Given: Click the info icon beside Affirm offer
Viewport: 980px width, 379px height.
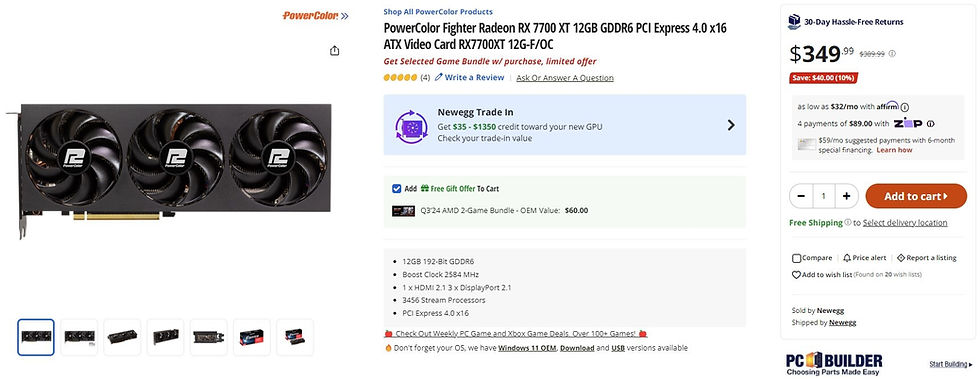Looking at the screenshot, I should [904, 107].
